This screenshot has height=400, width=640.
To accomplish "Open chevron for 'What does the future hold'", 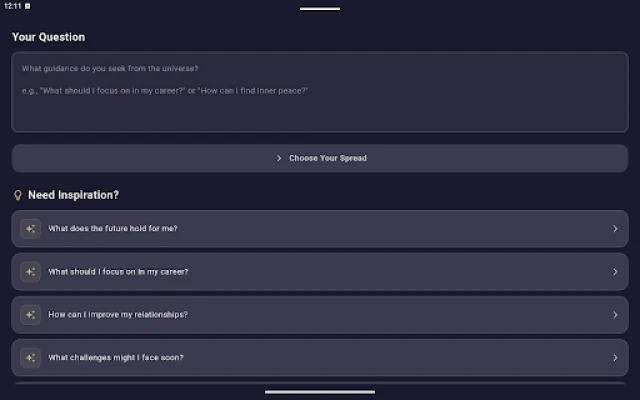I will point(615,229).
